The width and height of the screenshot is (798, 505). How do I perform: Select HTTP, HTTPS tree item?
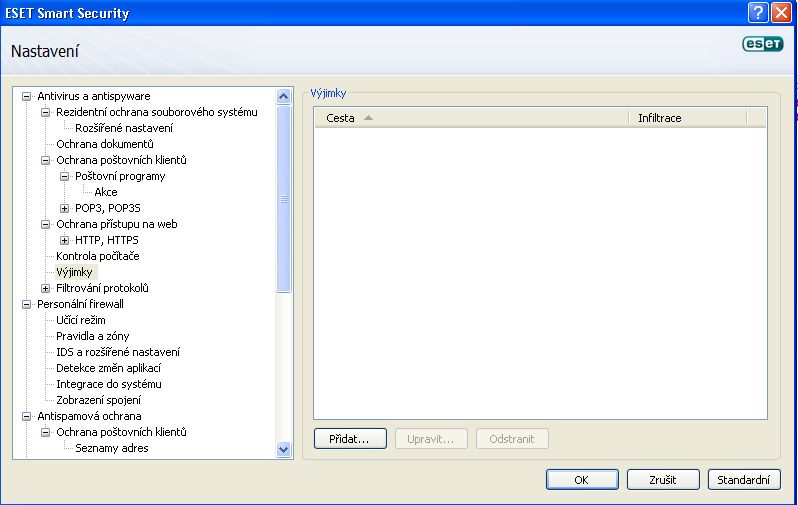(107, 240)
